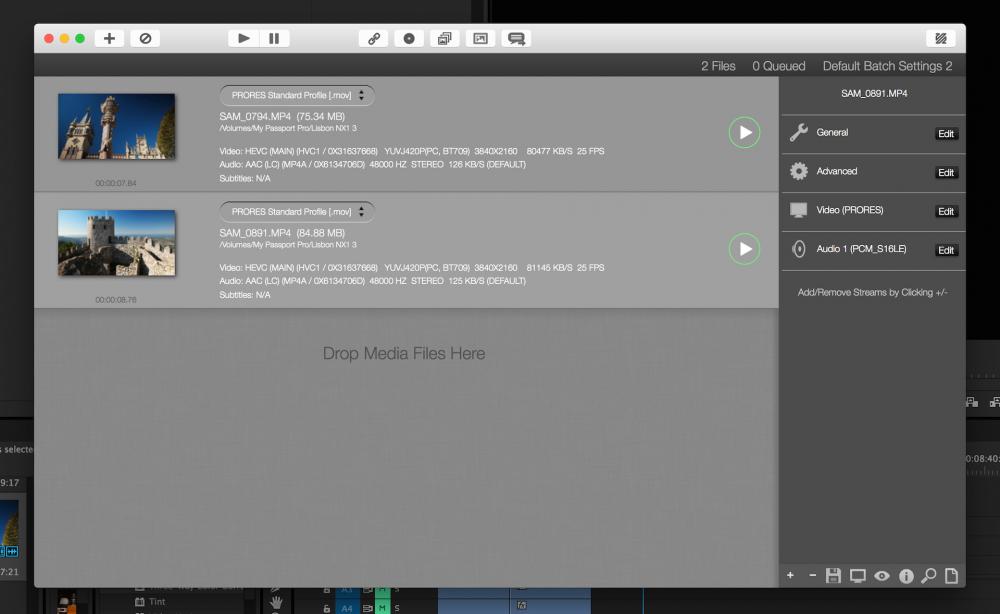The width and height of the screenshot is (1000, 614).
Task: Click the floppy disk save icon
Action: [833, 576]
